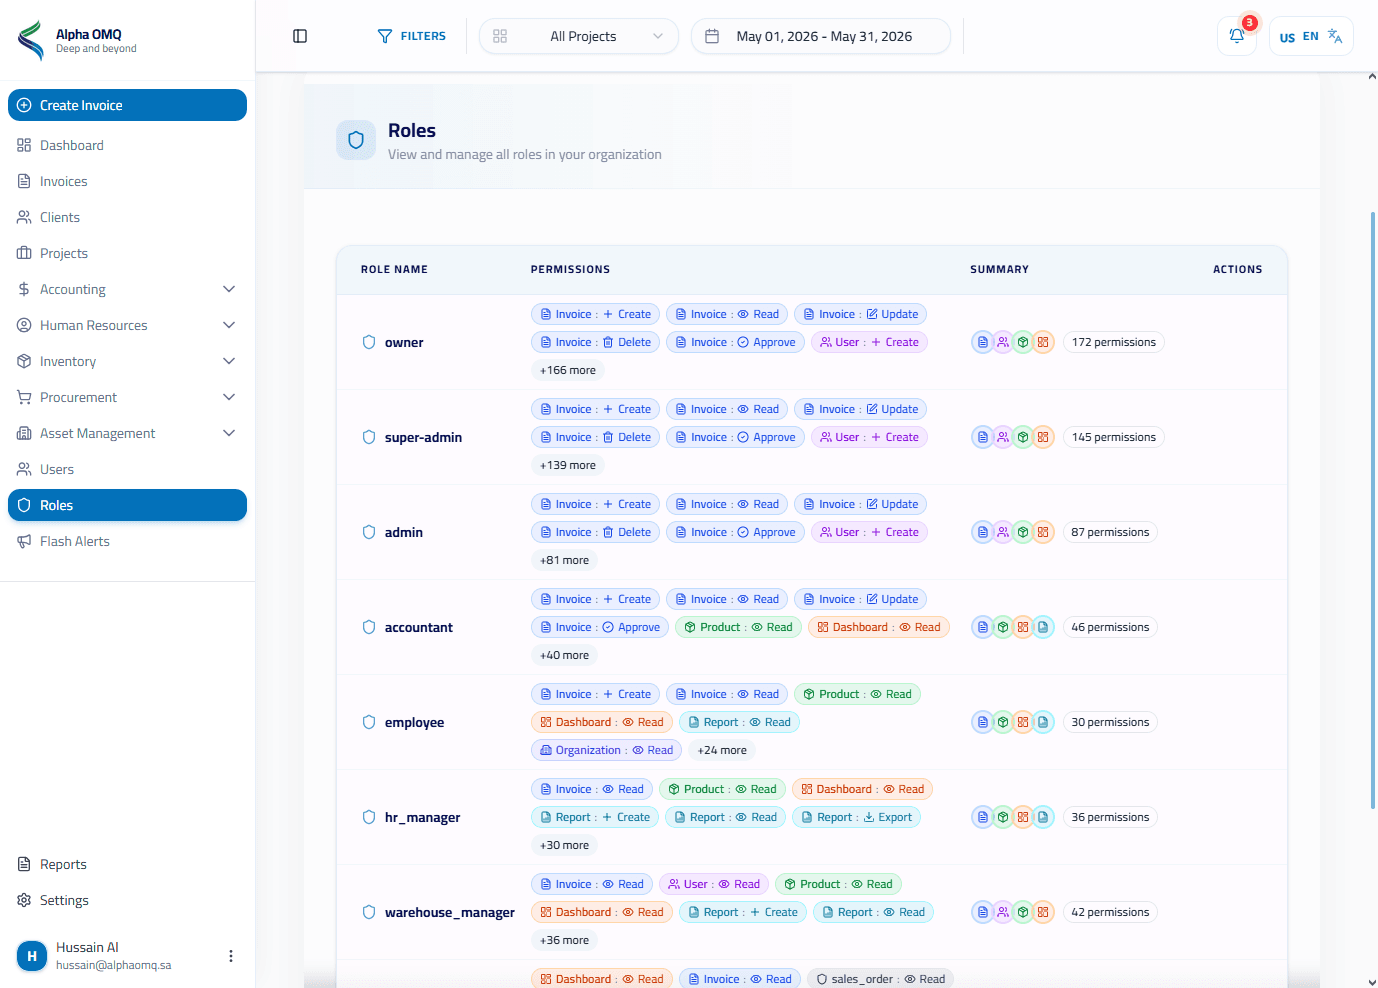This screenshot has height=988, width=1378.
Task: Click the calendar icon in date range
Action: click(x=712, y=36)
